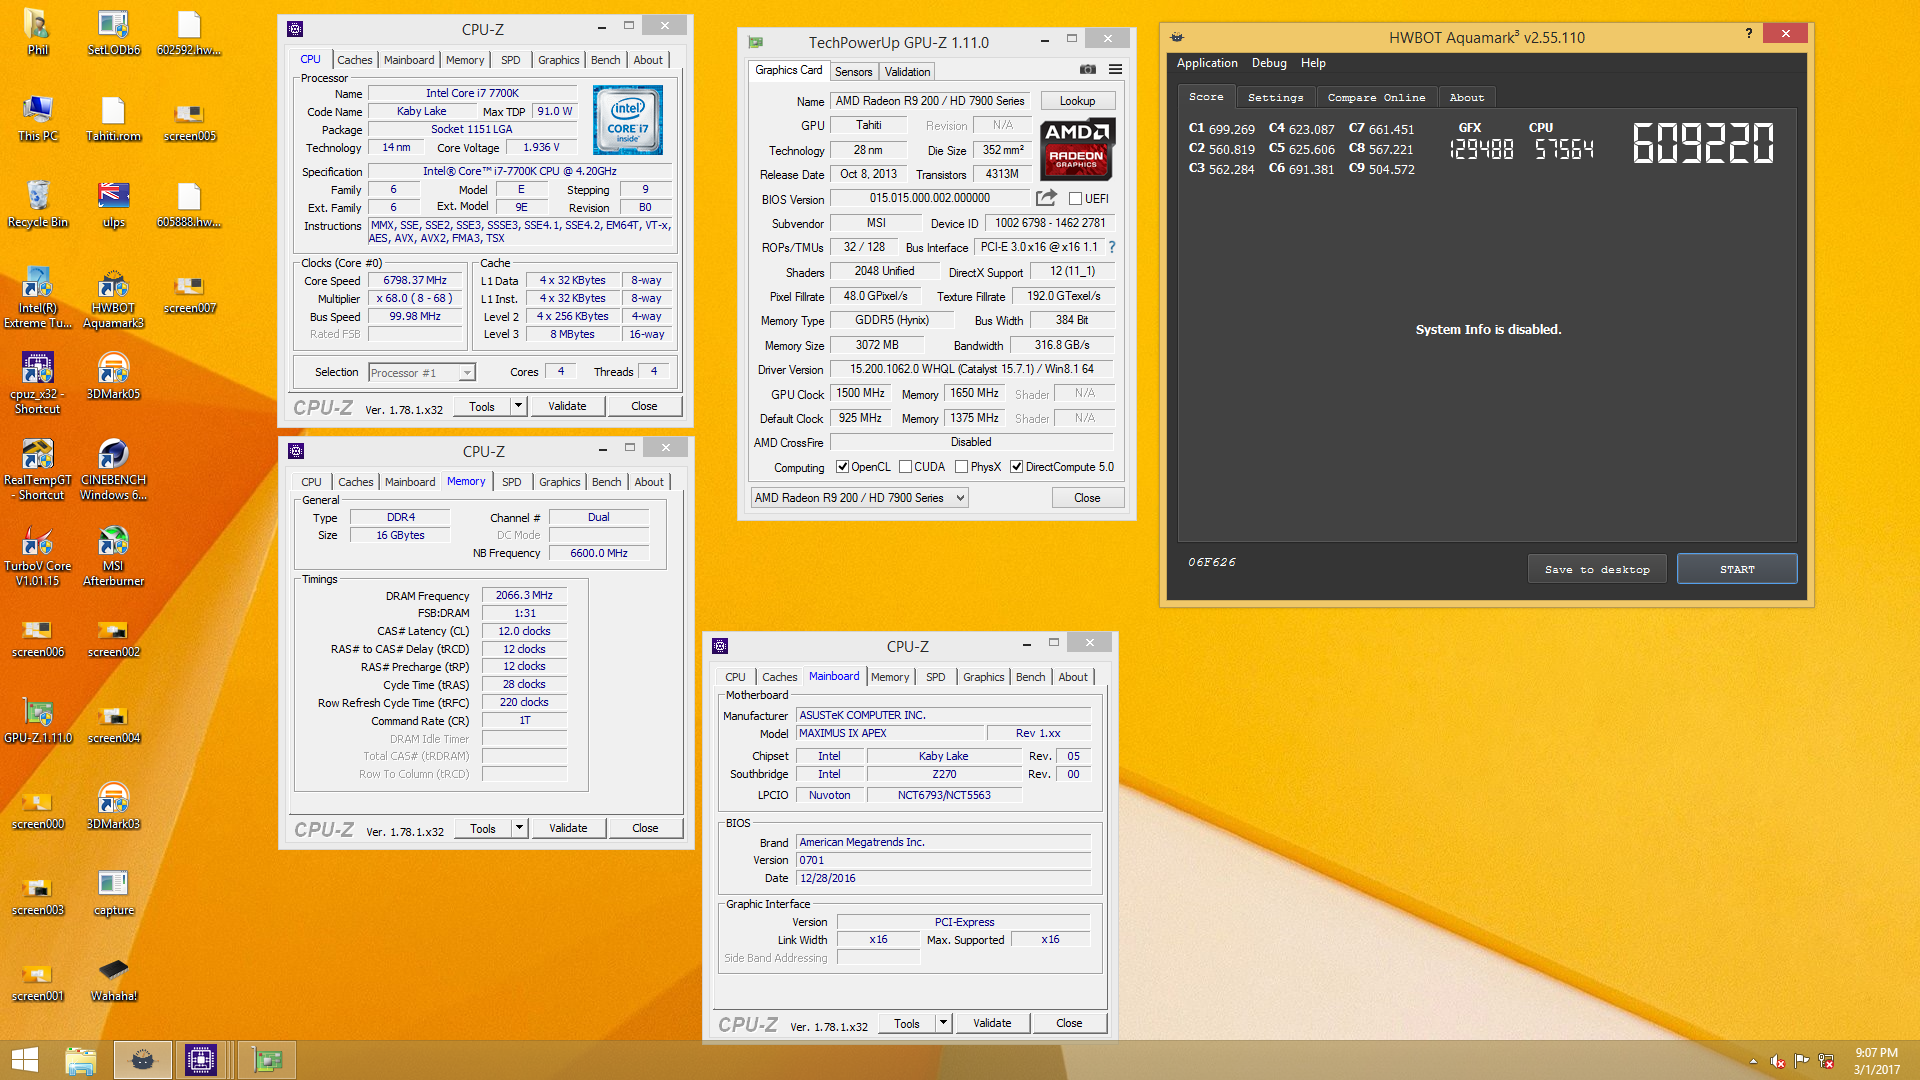
Task: Click the AMD Radeon Graphics logo
Action: 1077,149
